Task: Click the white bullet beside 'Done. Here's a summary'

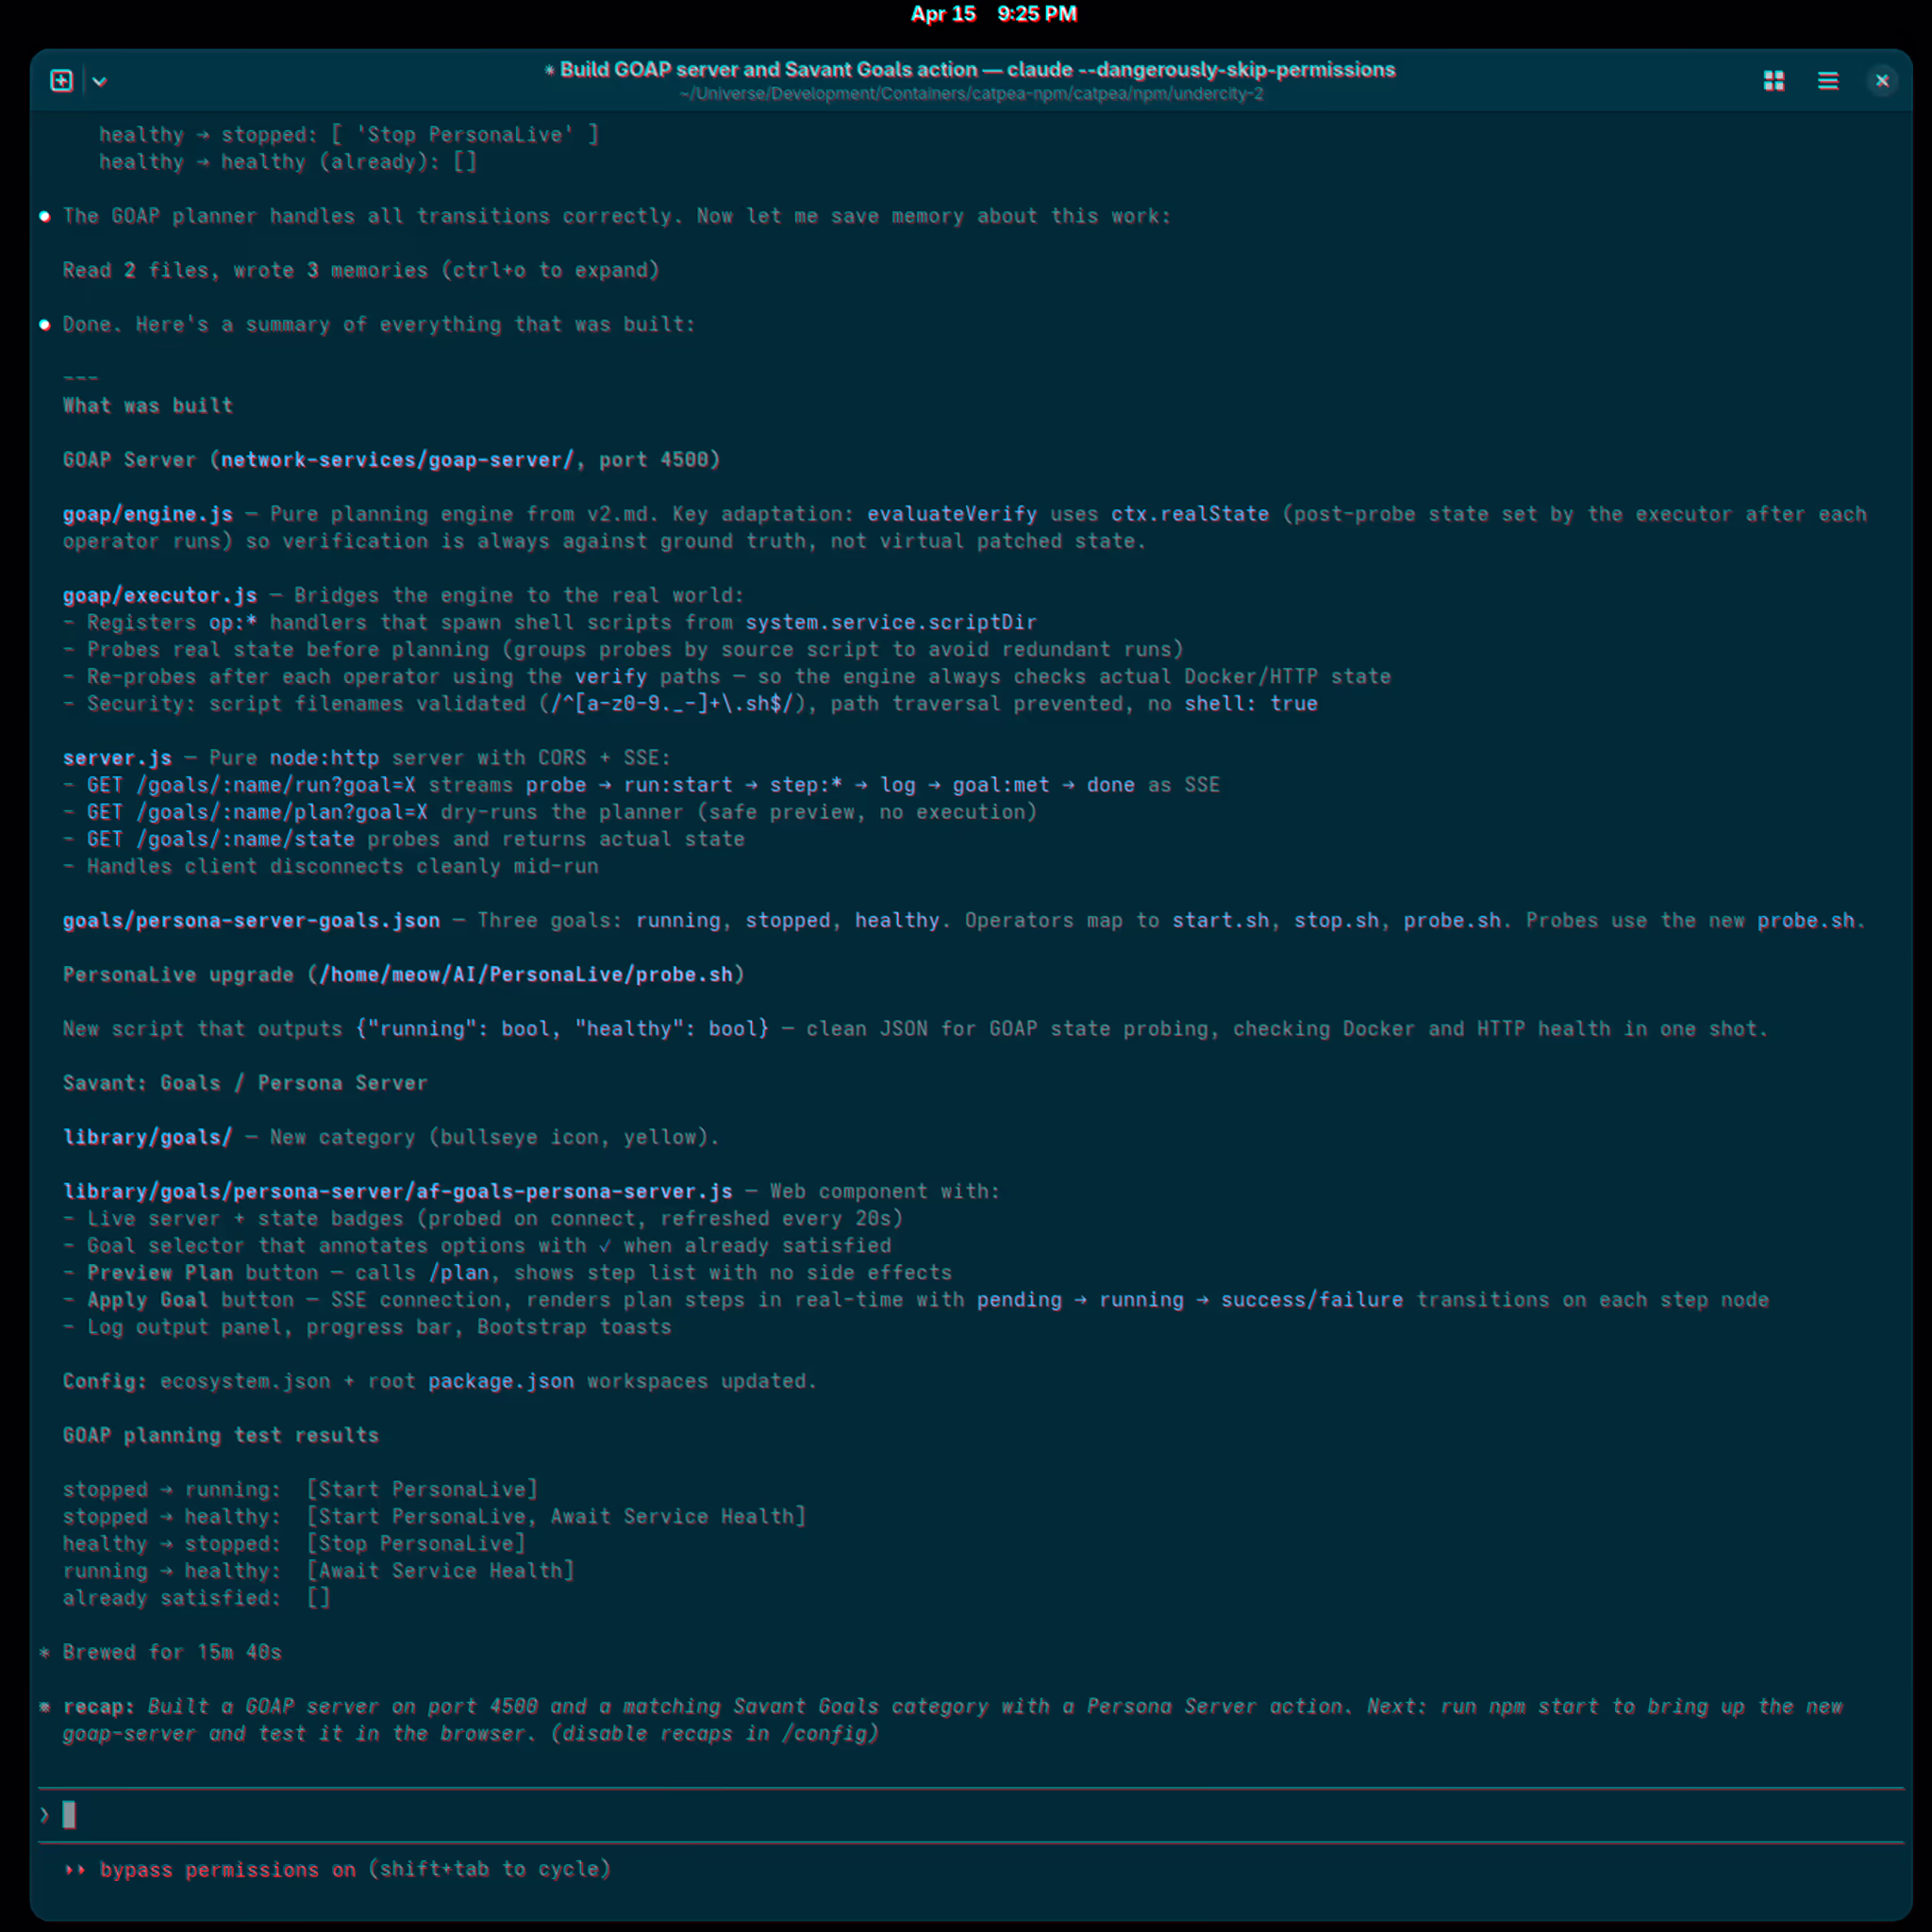Action: tap(45, 325)
